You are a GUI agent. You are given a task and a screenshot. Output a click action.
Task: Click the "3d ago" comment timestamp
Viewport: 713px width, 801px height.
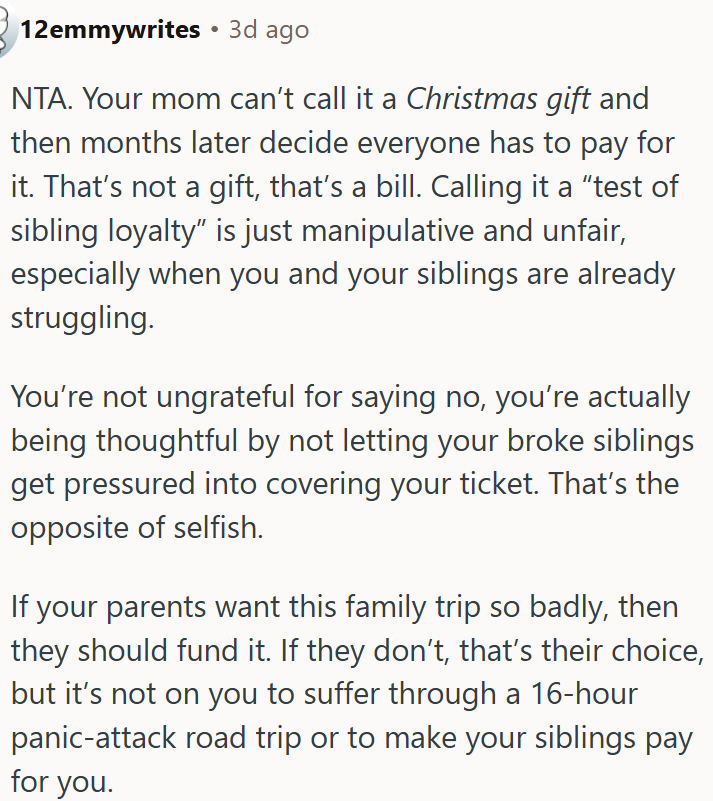[x=269, y=30]
